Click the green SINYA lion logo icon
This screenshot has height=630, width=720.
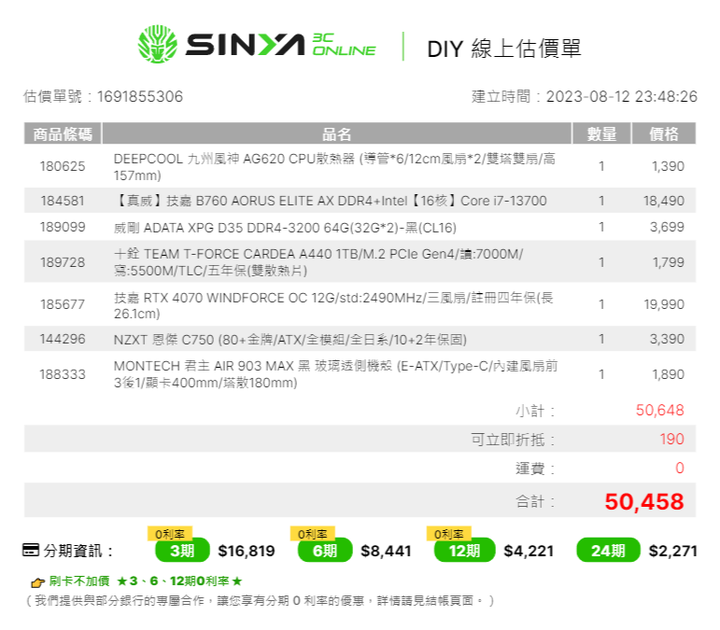[x=158, y=45]
